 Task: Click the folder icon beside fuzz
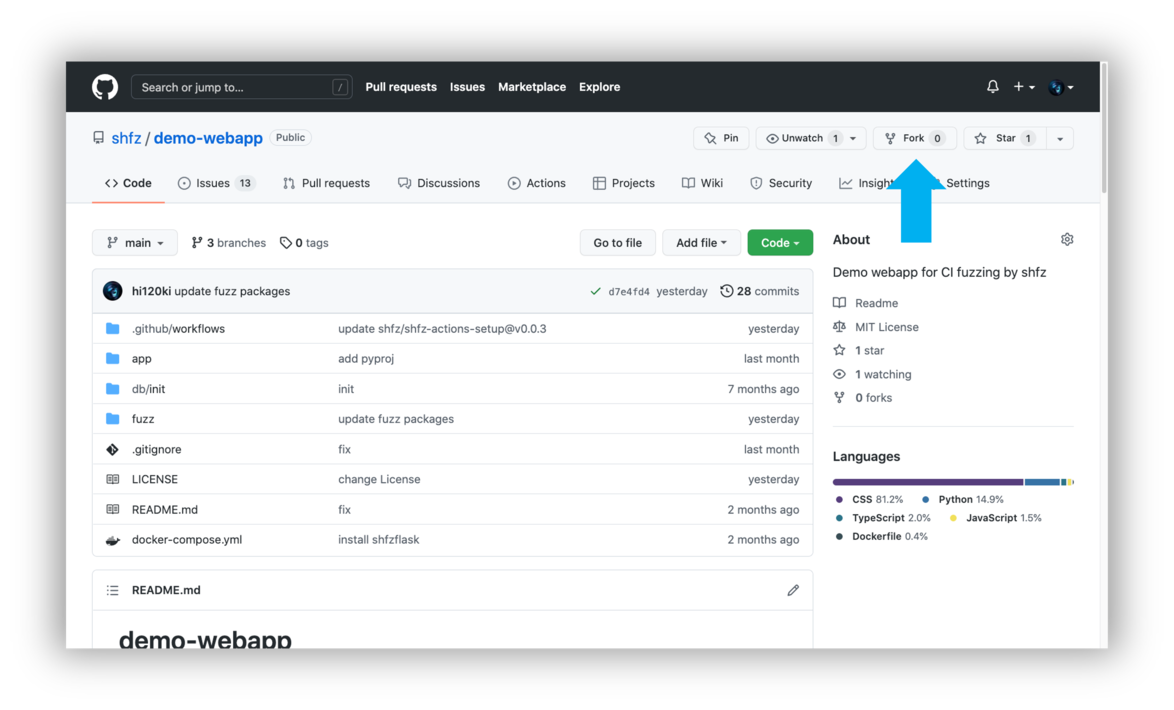(112, 419)
